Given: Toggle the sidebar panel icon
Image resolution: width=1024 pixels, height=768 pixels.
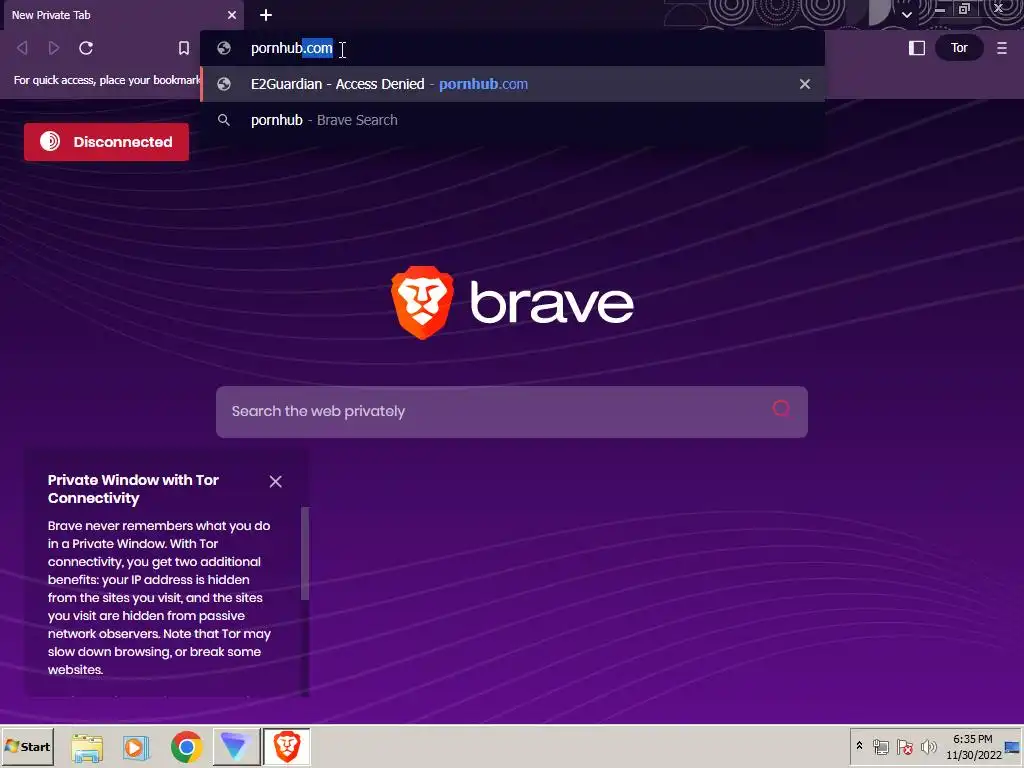Looking at the screenshot, I should click(x=917, y=48).
